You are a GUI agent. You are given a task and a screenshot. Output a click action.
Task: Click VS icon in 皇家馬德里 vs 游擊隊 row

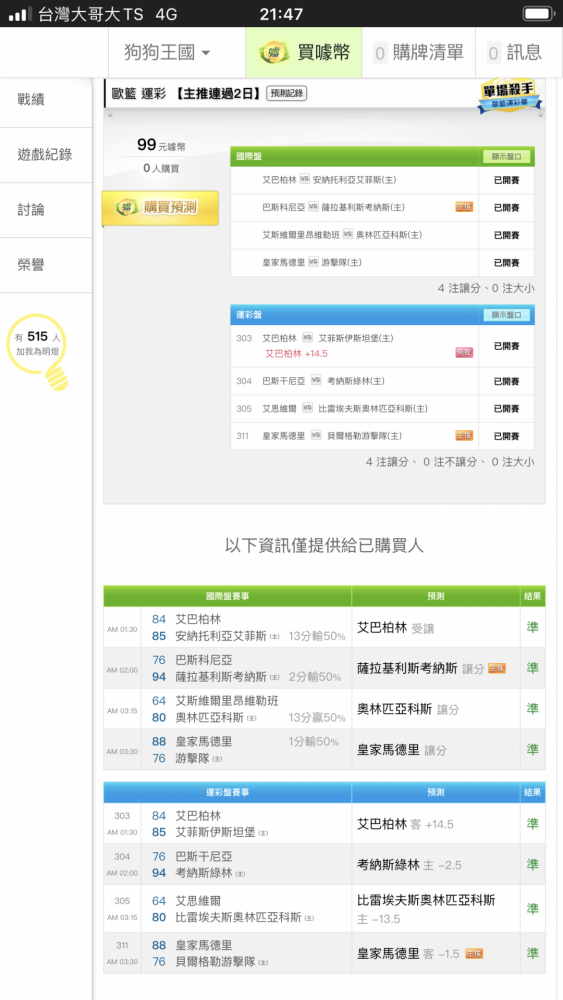click(x=313, y=262)
